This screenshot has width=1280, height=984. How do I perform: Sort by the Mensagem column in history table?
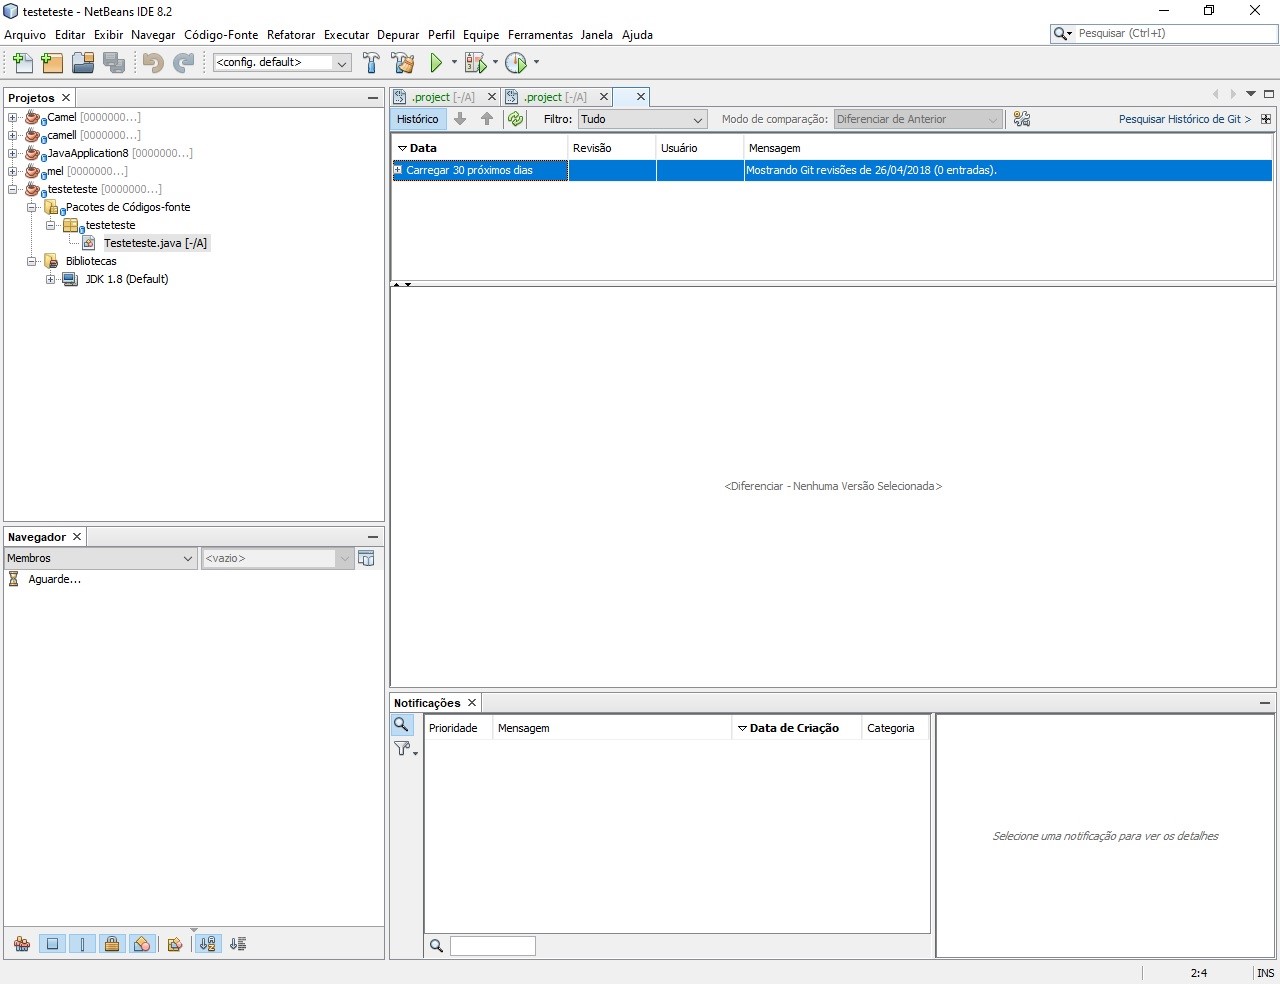1008,148
